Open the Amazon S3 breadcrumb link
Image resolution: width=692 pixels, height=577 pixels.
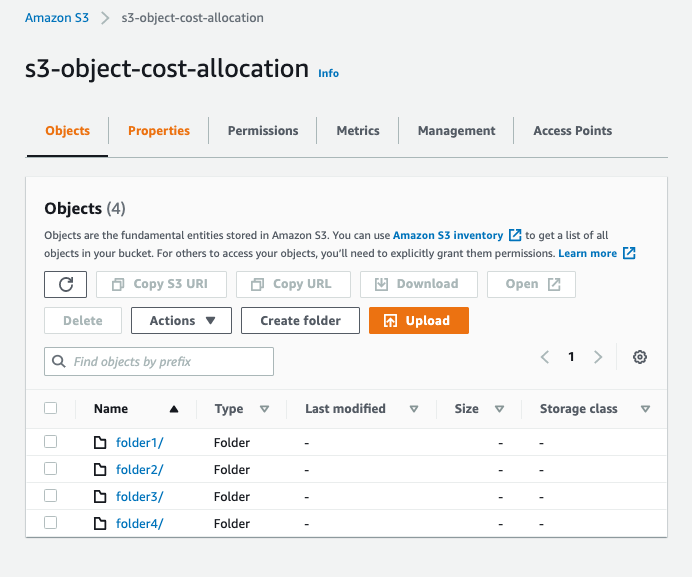[x=57, y=18]
